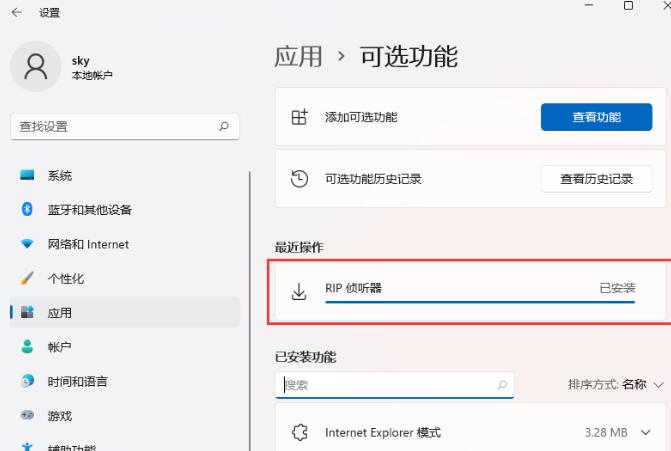Click the 蓝牙和其他设备 Bluetooth icon

pos(28,210)
